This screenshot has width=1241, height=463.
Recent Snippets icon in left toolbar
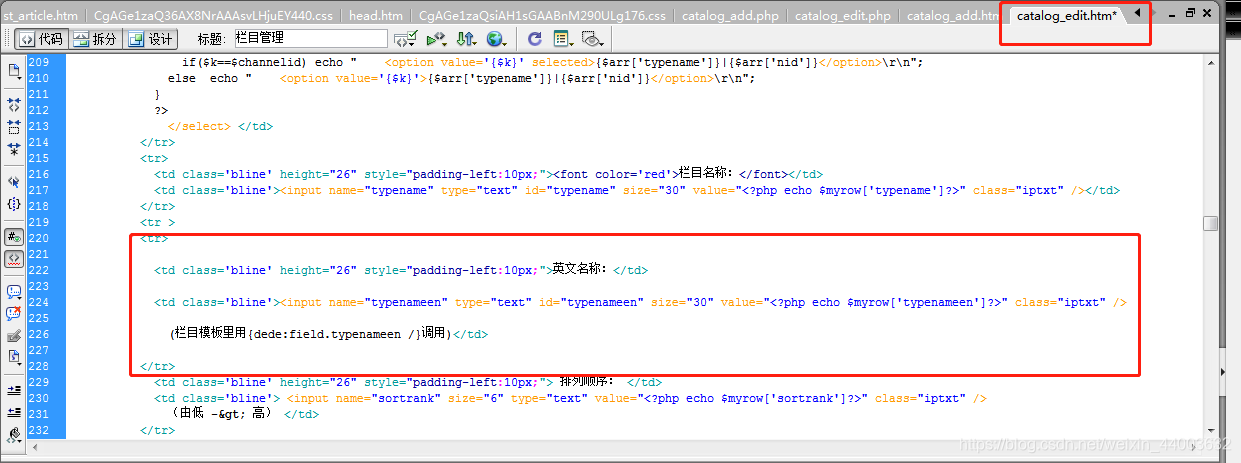click(x=14, y=356)
